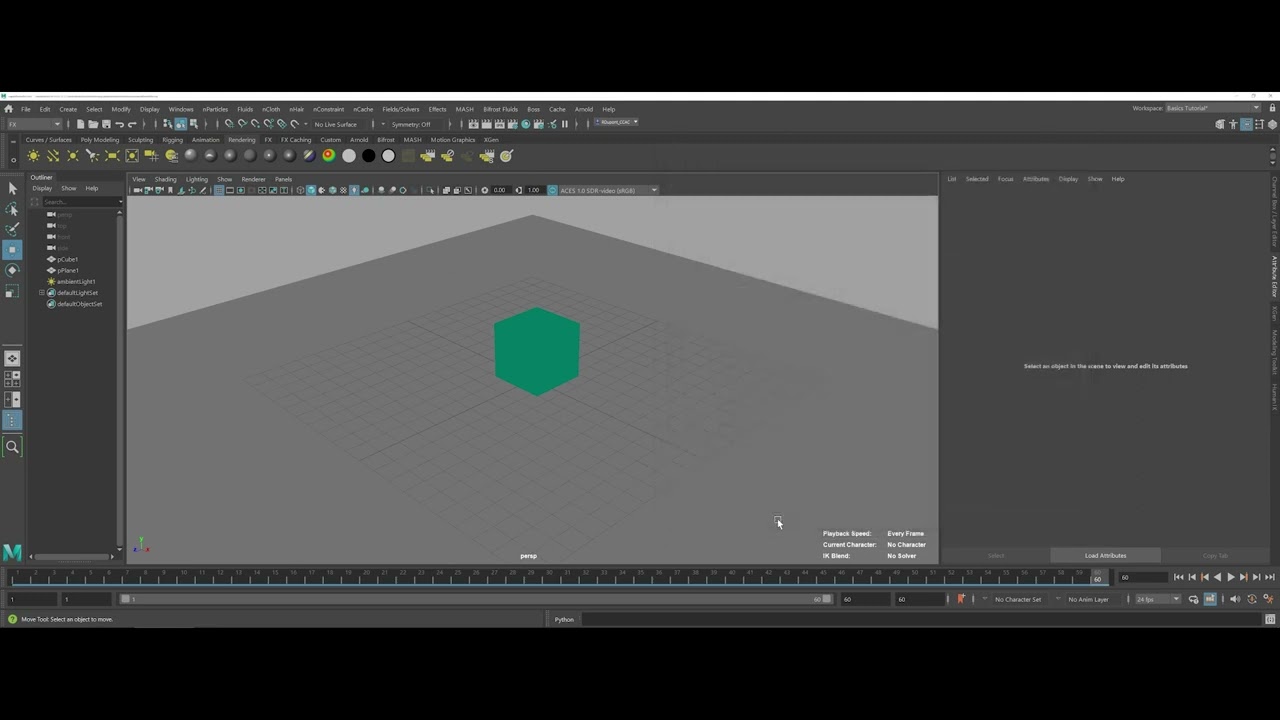Click the area light shelf icon

point(112,156)
